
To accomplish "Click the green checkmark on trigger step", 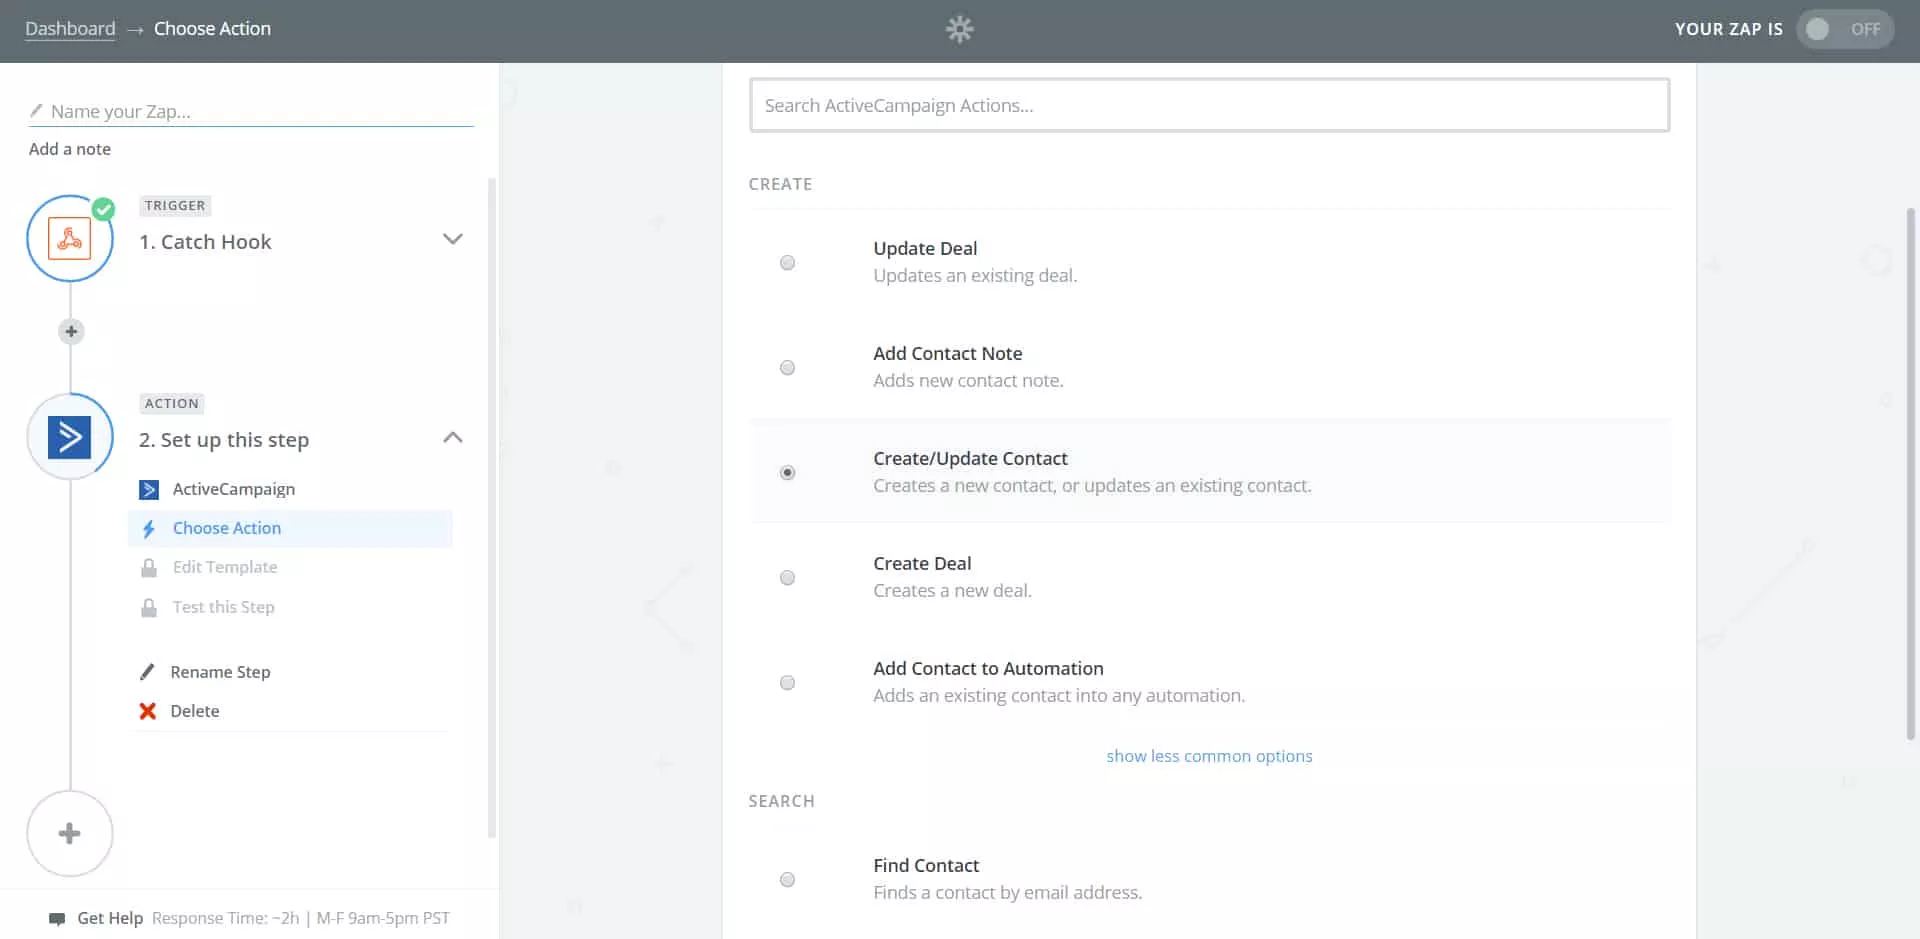I will pyautogui.click(x=103, y=209).
